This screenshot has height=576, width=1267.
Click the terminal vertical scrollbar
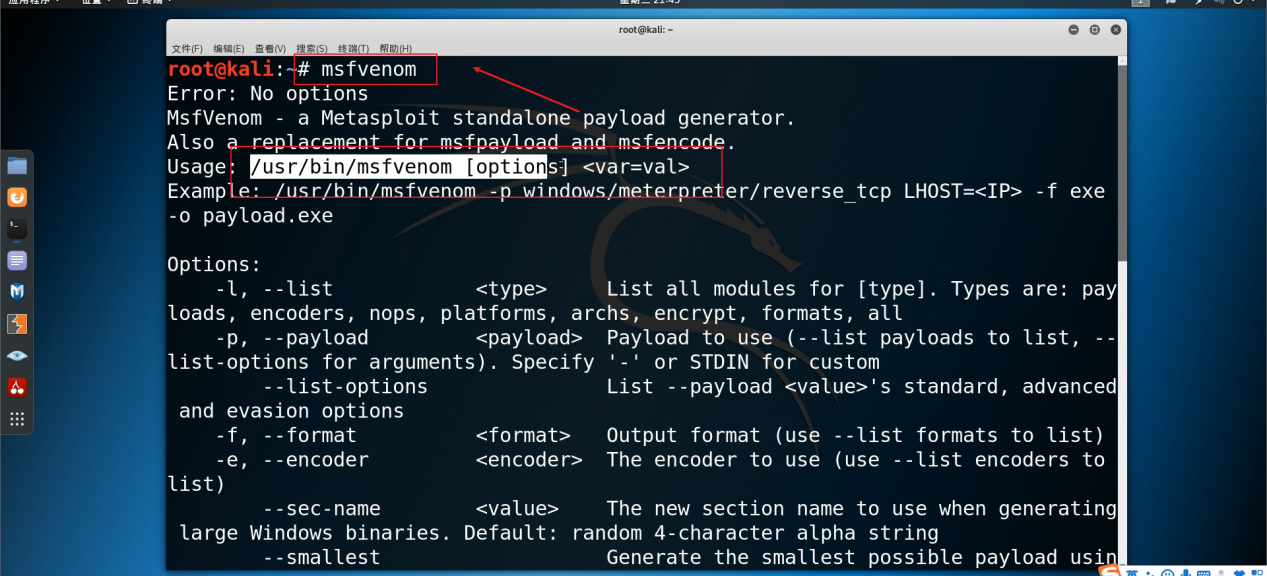tap(1121, 313)
